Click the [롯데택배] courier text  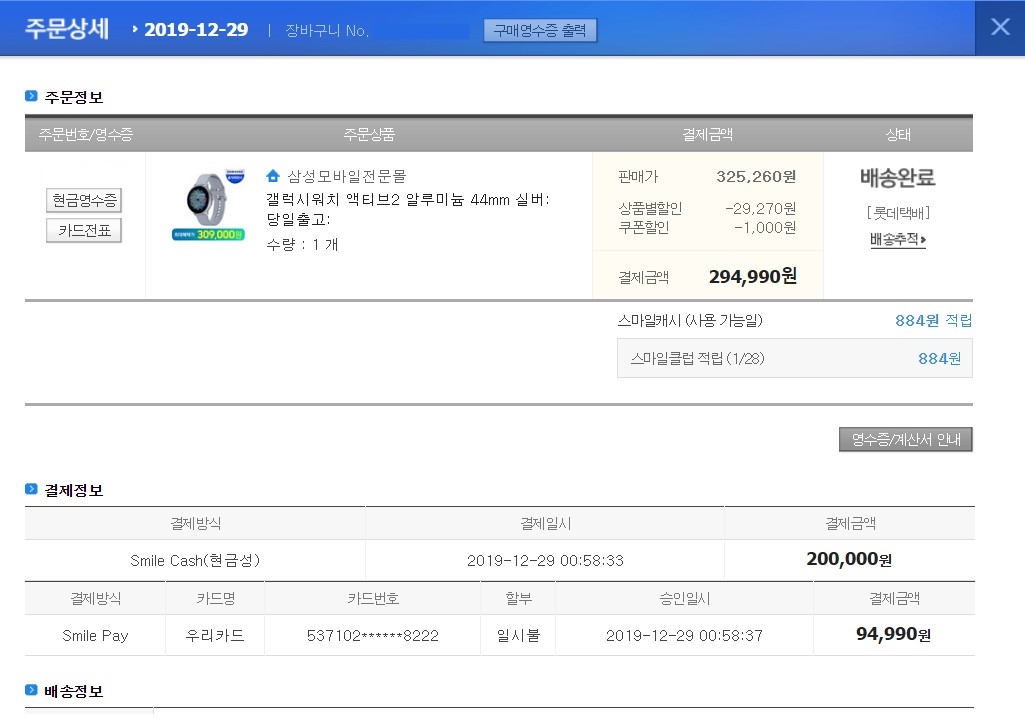coord(898,213)
